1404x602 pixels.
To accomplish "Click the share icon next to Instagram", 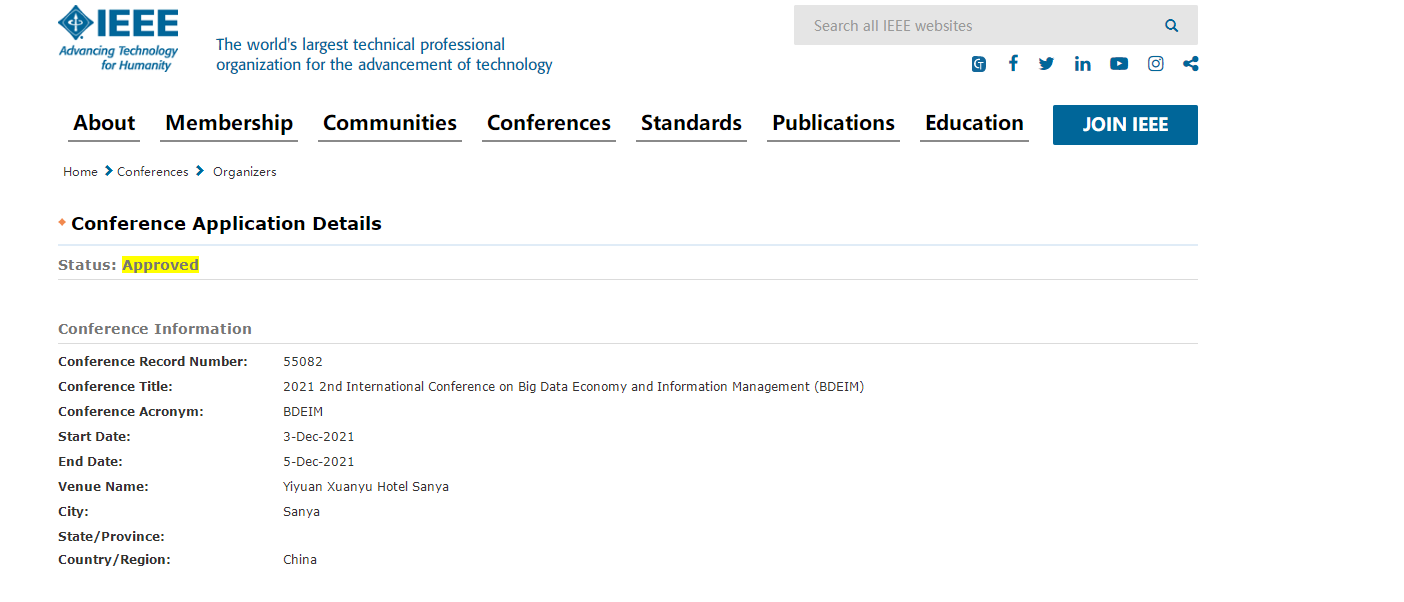I will [1190, 64].
